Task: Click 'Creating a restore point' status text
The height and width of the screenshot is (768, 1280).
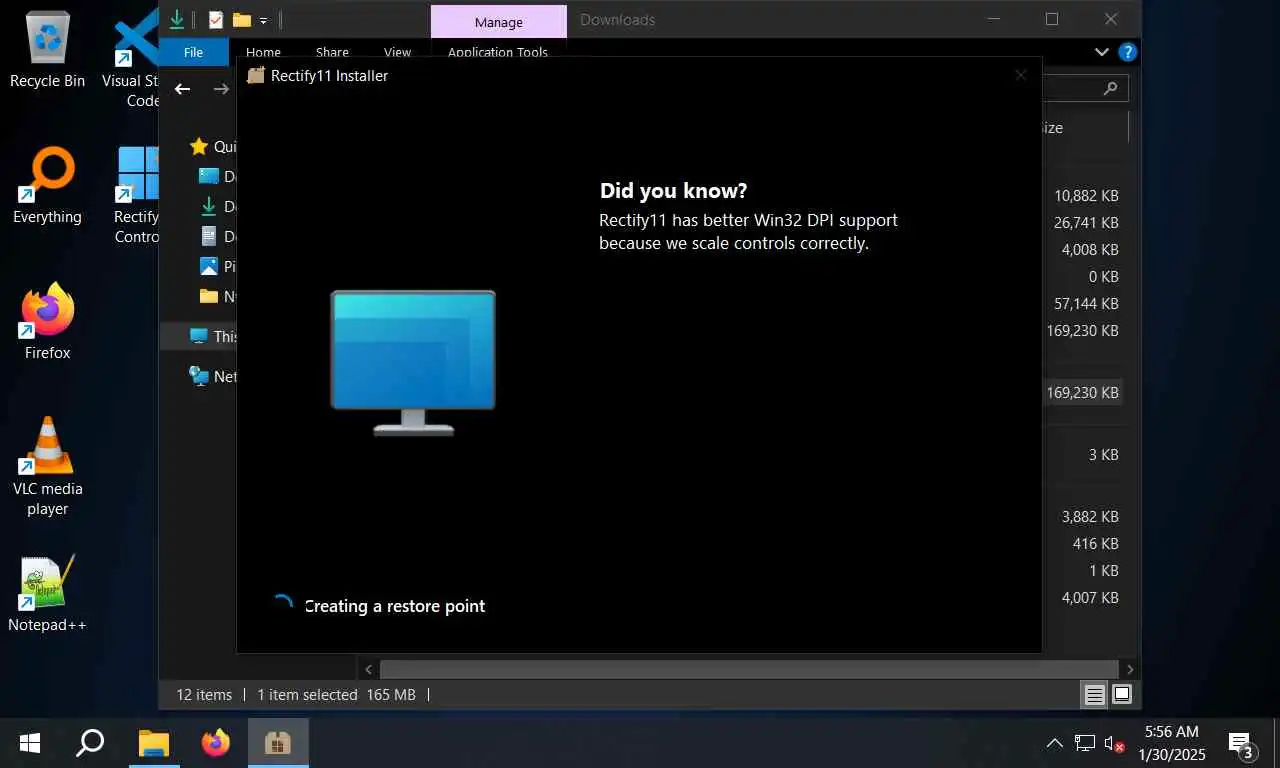Action: pyautogui.click(x=394, y=606)
